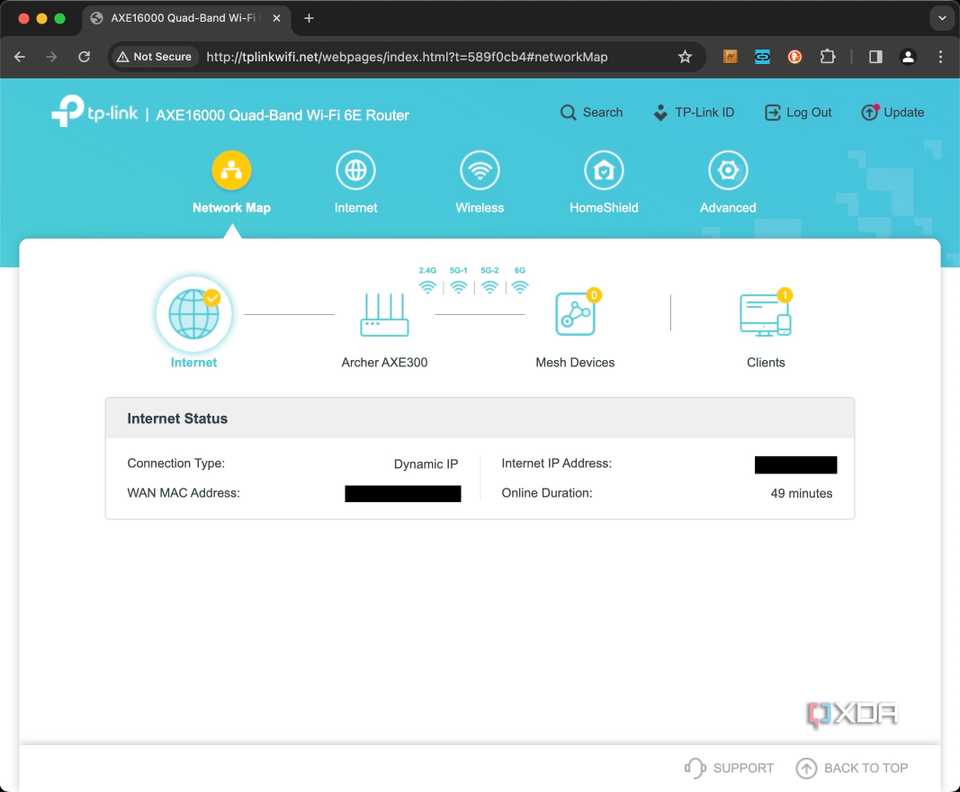The width and height of the screenshot is (960, 792).
Task: Select the AXE16000 Quad-Band Wi-Fi tab
Action: coord(184,18)
